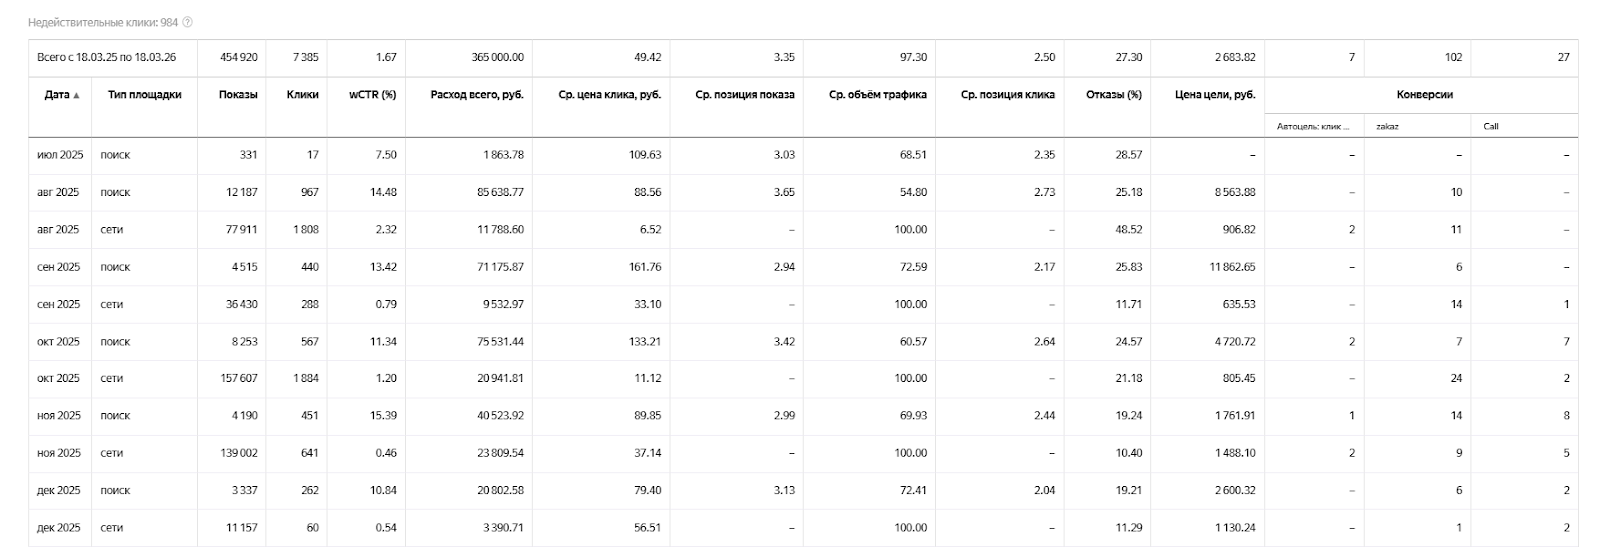This screenshot has width=1600, height=558.
Task: Sort by Ср. объём трафика header
Action: tap(877, 95)
